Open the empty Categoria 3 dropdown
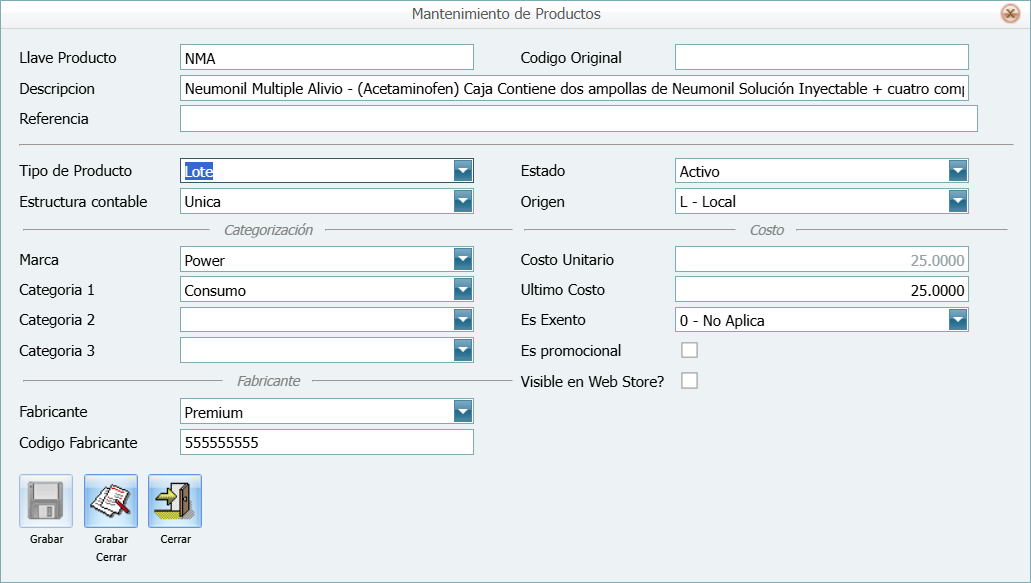Screen dimensions: 1031x583 [462, 351]
